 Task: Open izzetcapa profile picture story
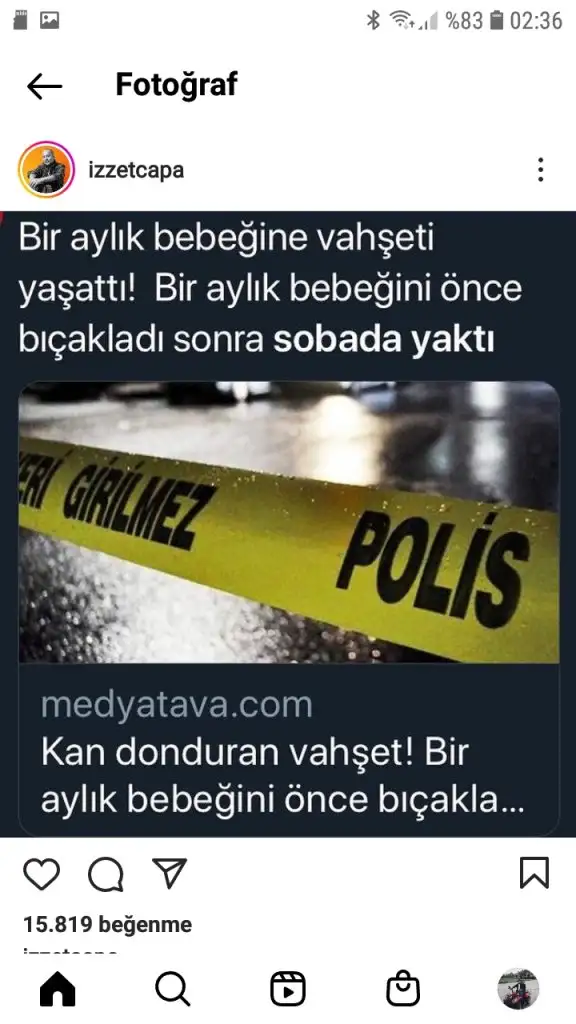pyautogui.click(x=46, y=170)
